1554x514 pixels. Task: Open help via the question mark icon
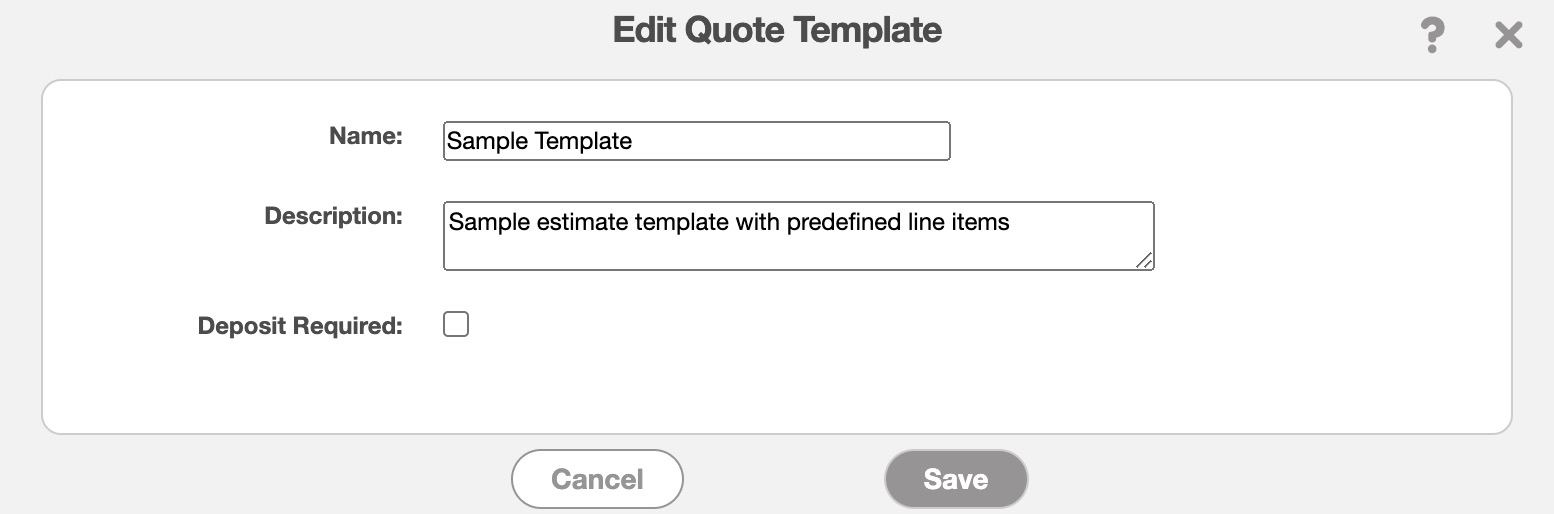pyautogui.click(x=1432, y=36)
